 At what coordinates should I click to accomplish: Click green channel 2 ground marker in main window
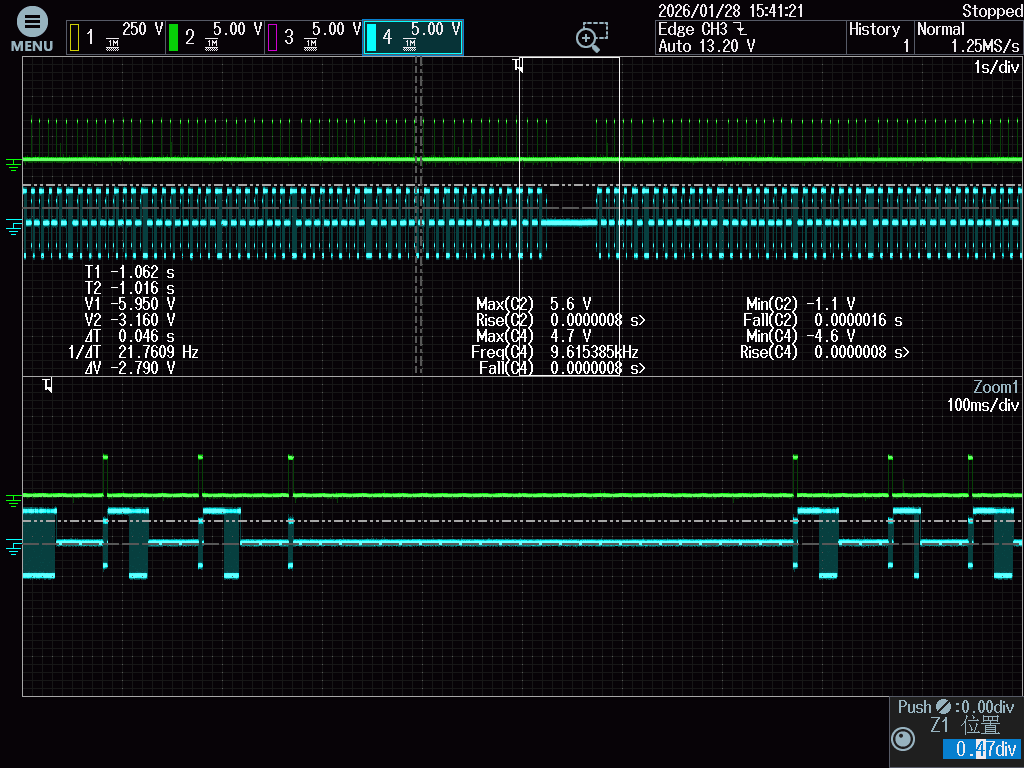point(13,165)
